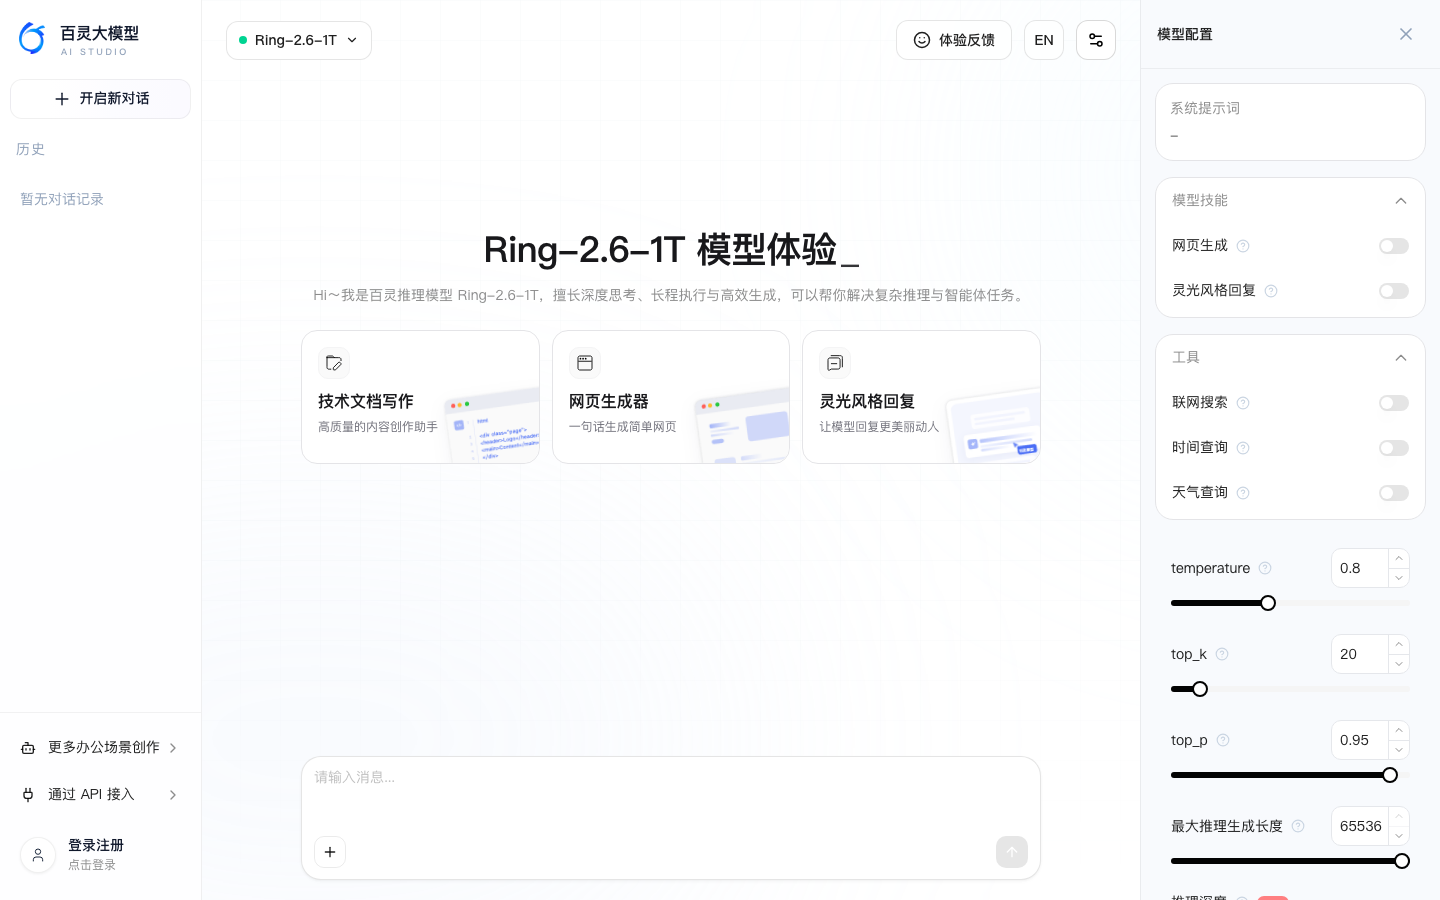1440x900 pixels.
Task: Click the temperature value field 0.8
Action: click(1360, 568)
